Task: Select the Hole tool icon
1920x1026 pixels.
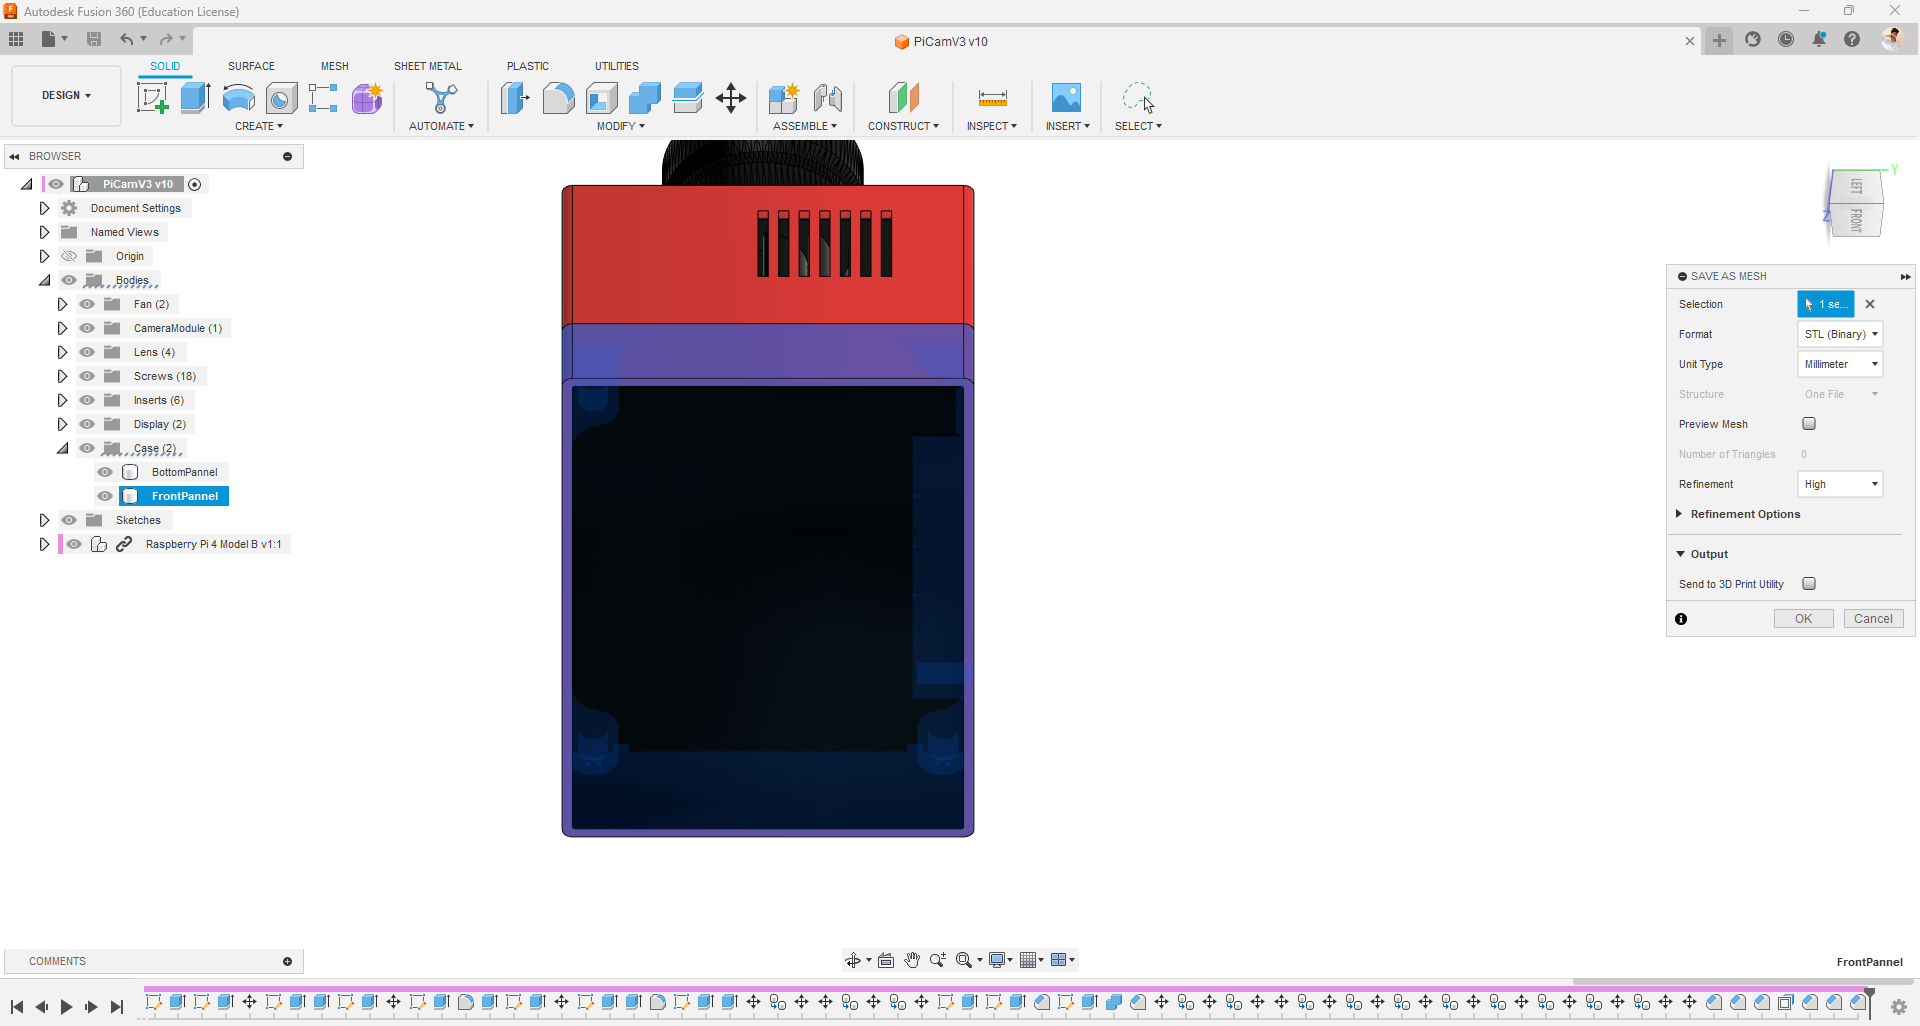Action: pyautogui.click(x=281, y=98)
